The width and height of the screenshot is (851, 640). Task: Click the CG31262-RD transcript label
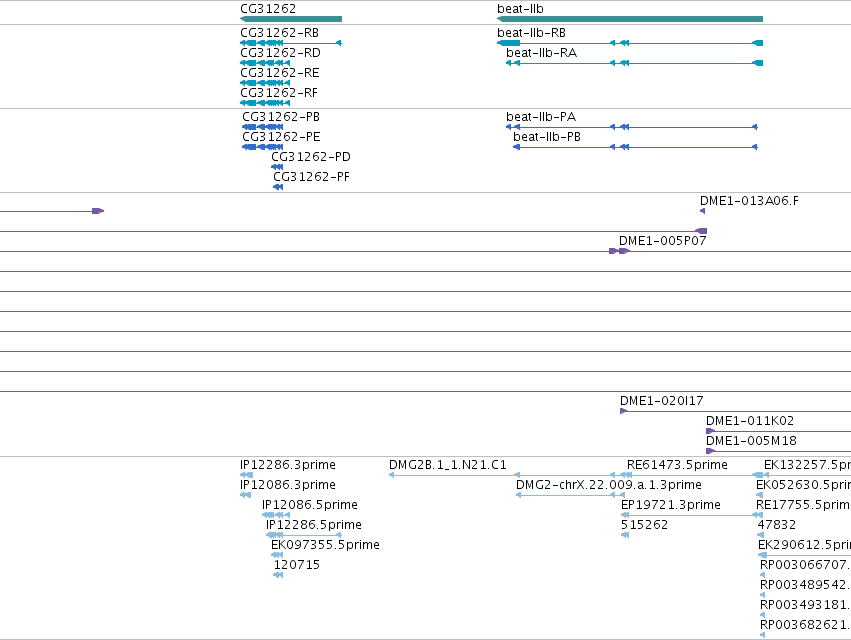[x=280, y=53]
